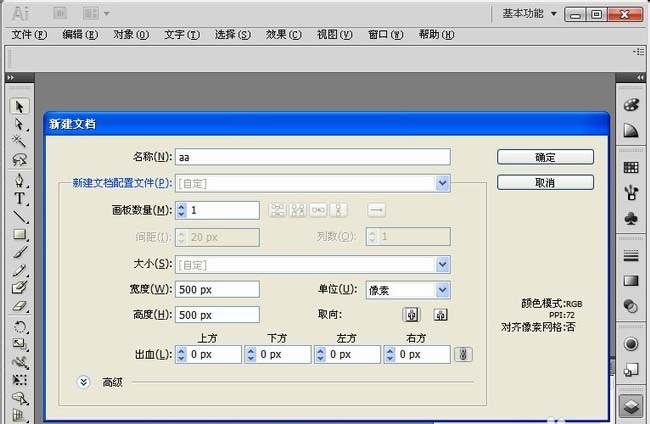Click 高度 height input field

pos(217,315)
